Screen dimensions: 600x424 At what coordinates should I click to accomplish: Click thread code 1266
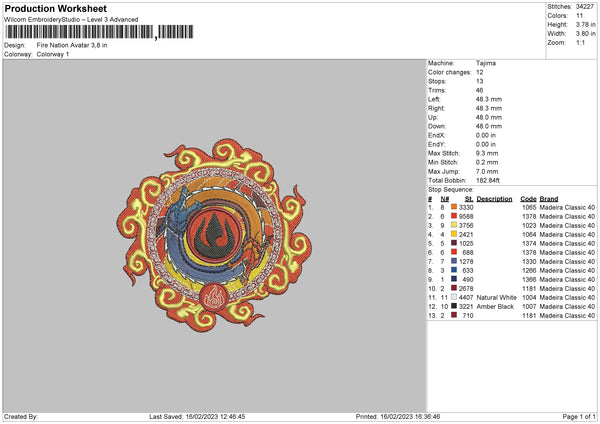(529, 271)
